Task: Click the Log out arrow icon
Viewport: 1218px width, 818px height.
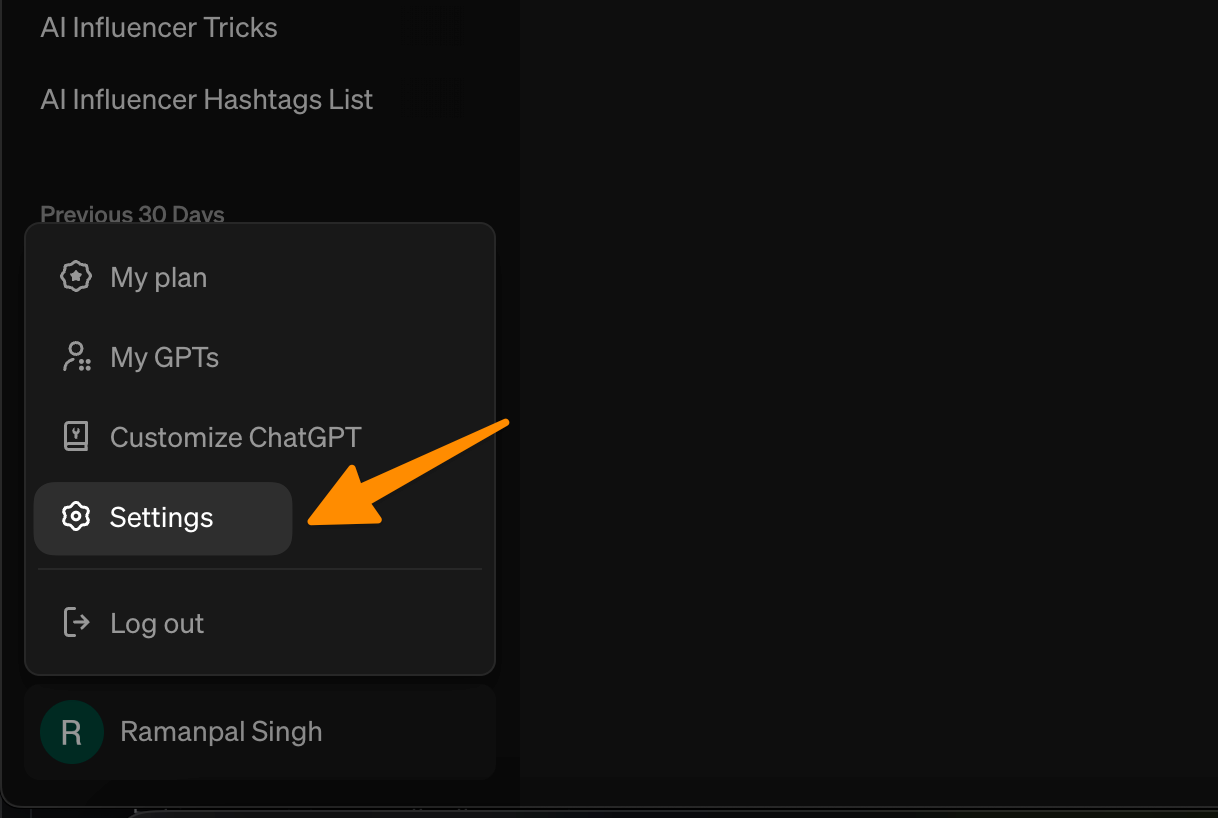Action: click(76, 622)
